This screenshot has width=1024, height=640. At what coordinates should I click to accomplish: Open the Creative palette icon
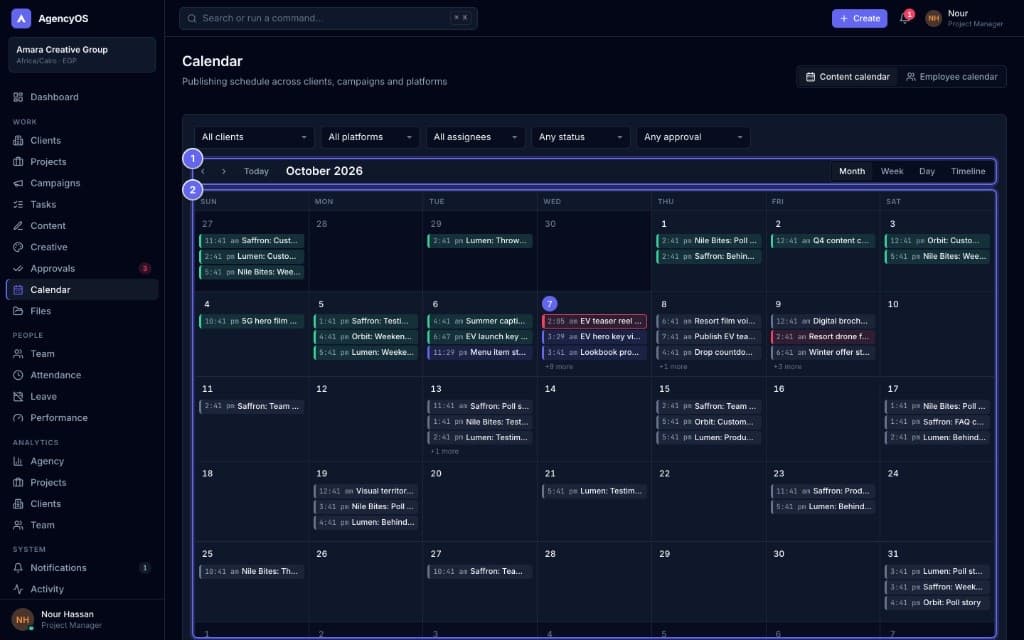[18, 248]
